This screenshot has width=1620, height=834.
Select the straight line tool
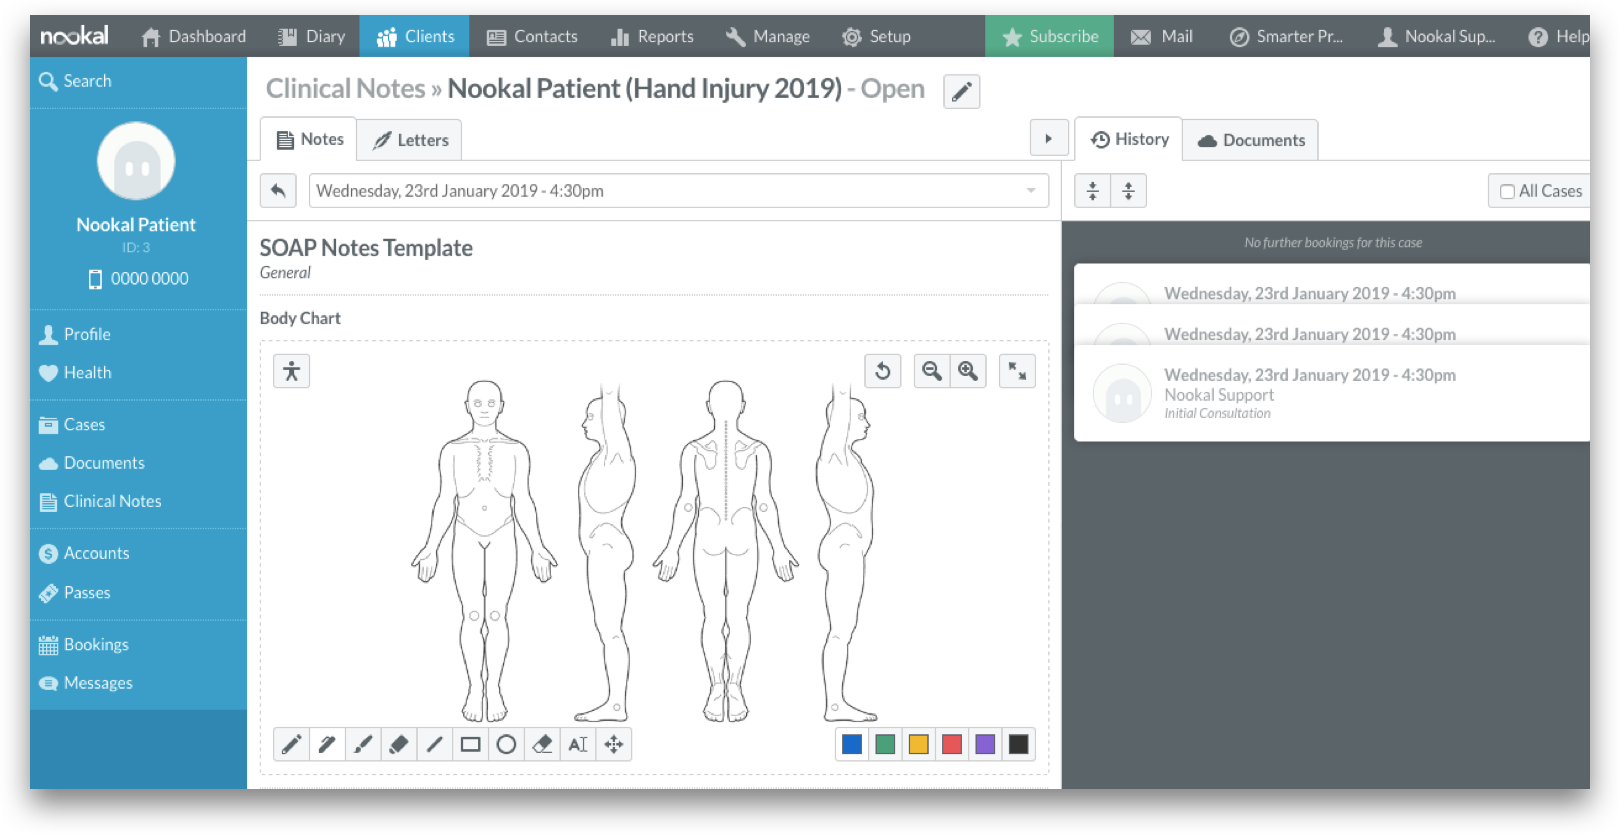click(435, 744)
